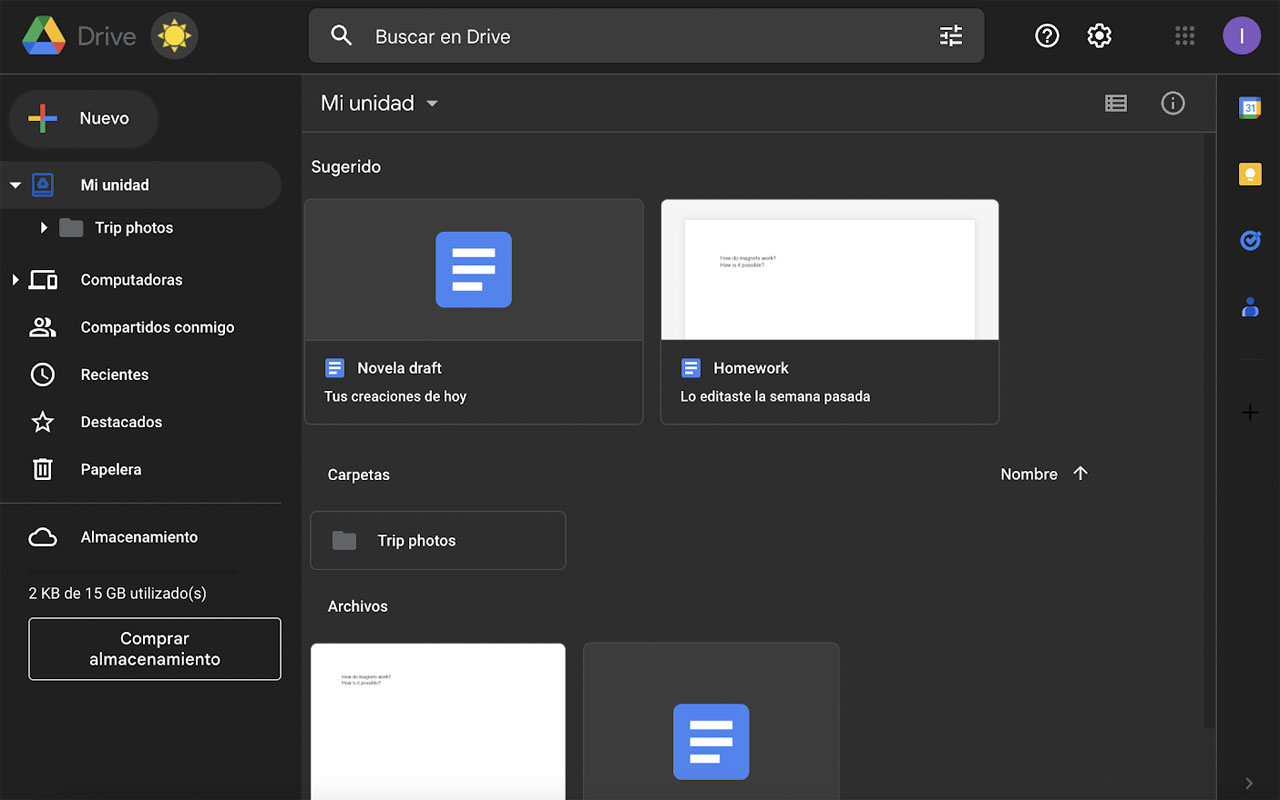Click Comprar almacenamiento
Image resolution: width=1280 pixels, height=800 pixels.
[155, 648]
